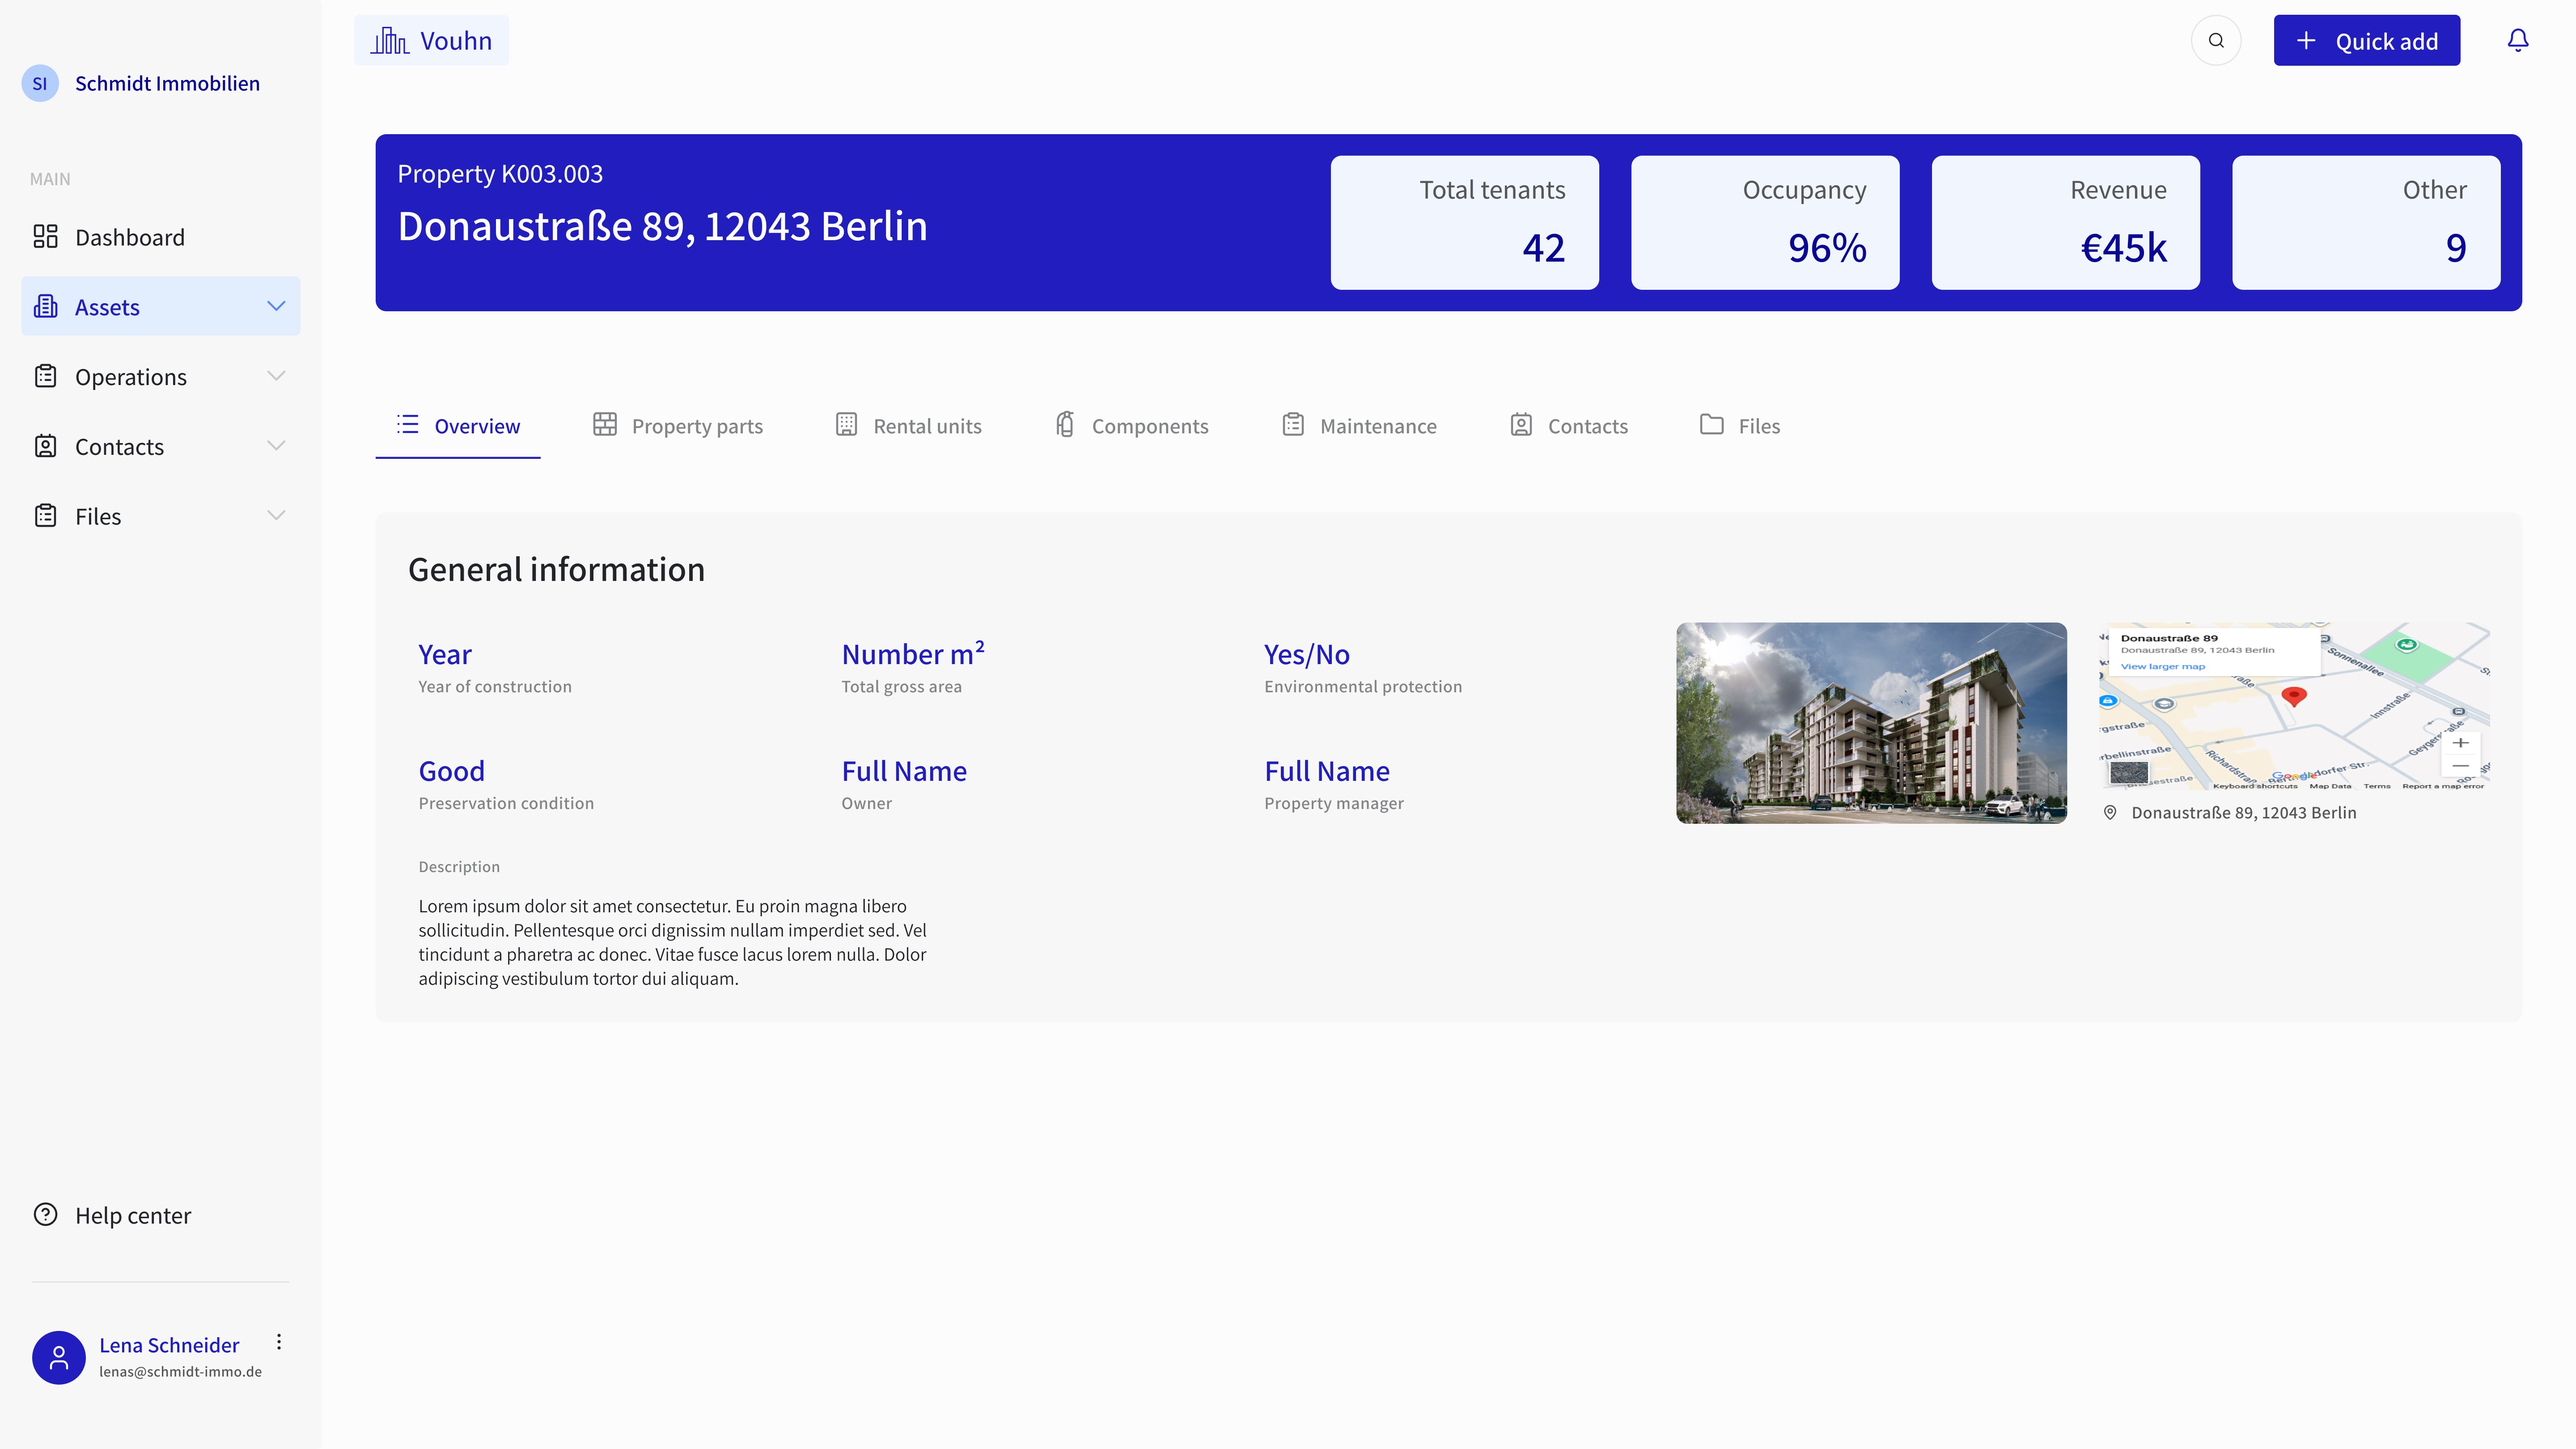Zoom out on the map

2460,766
